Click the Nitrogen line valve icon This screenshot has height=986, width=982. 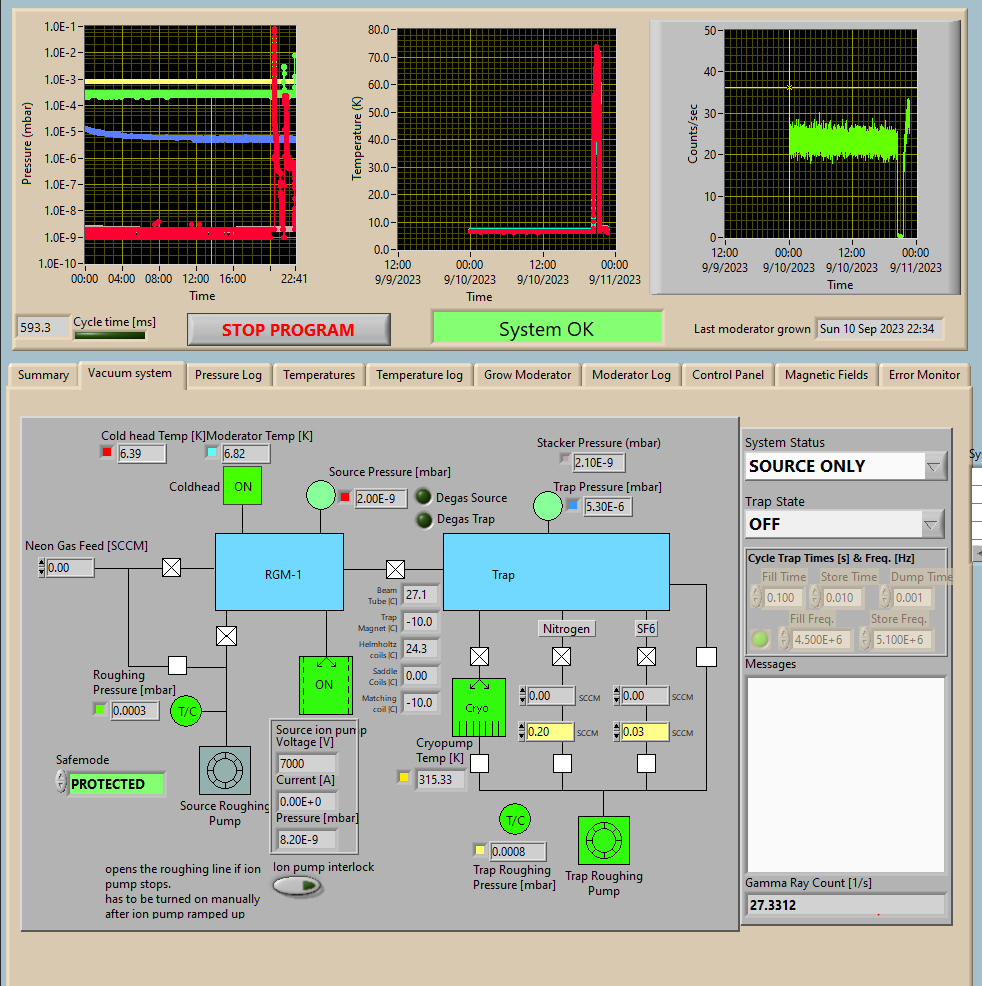(562, 657)
